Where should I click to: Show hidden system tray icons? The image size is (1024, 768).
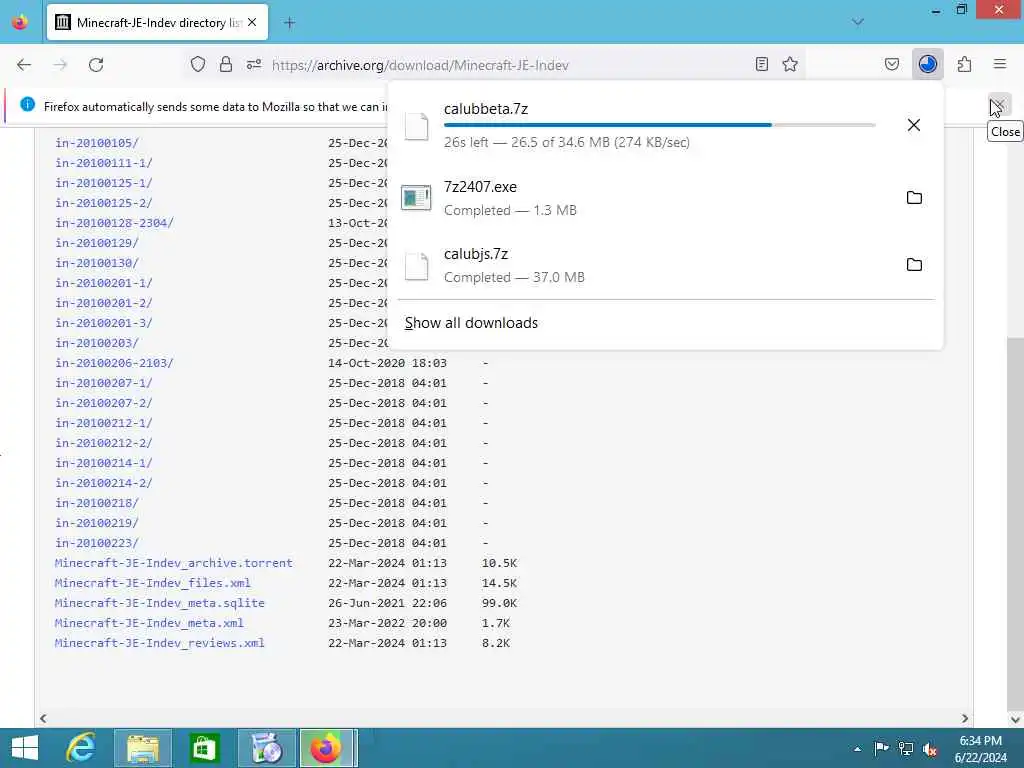(857, 748)
